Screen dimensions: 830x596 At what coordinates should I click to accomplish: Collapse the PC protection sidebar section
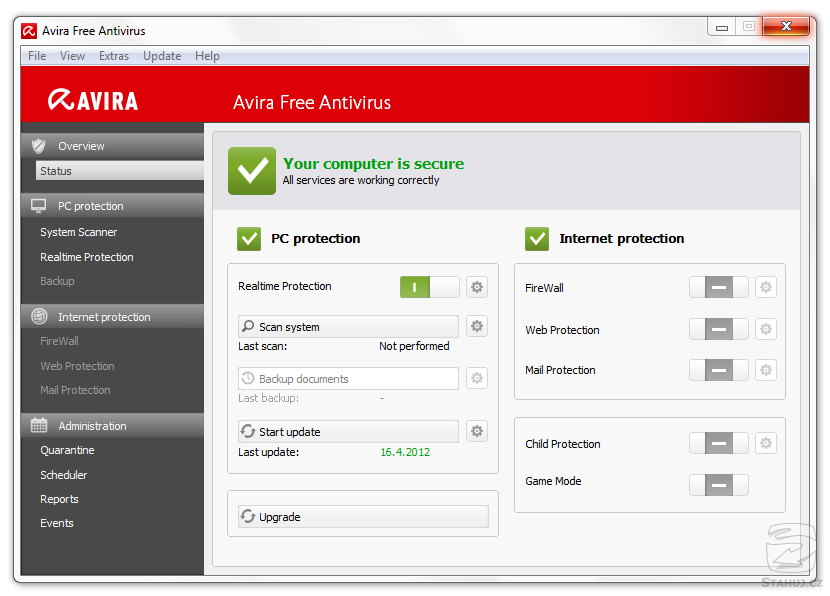[x=112, y=206]
